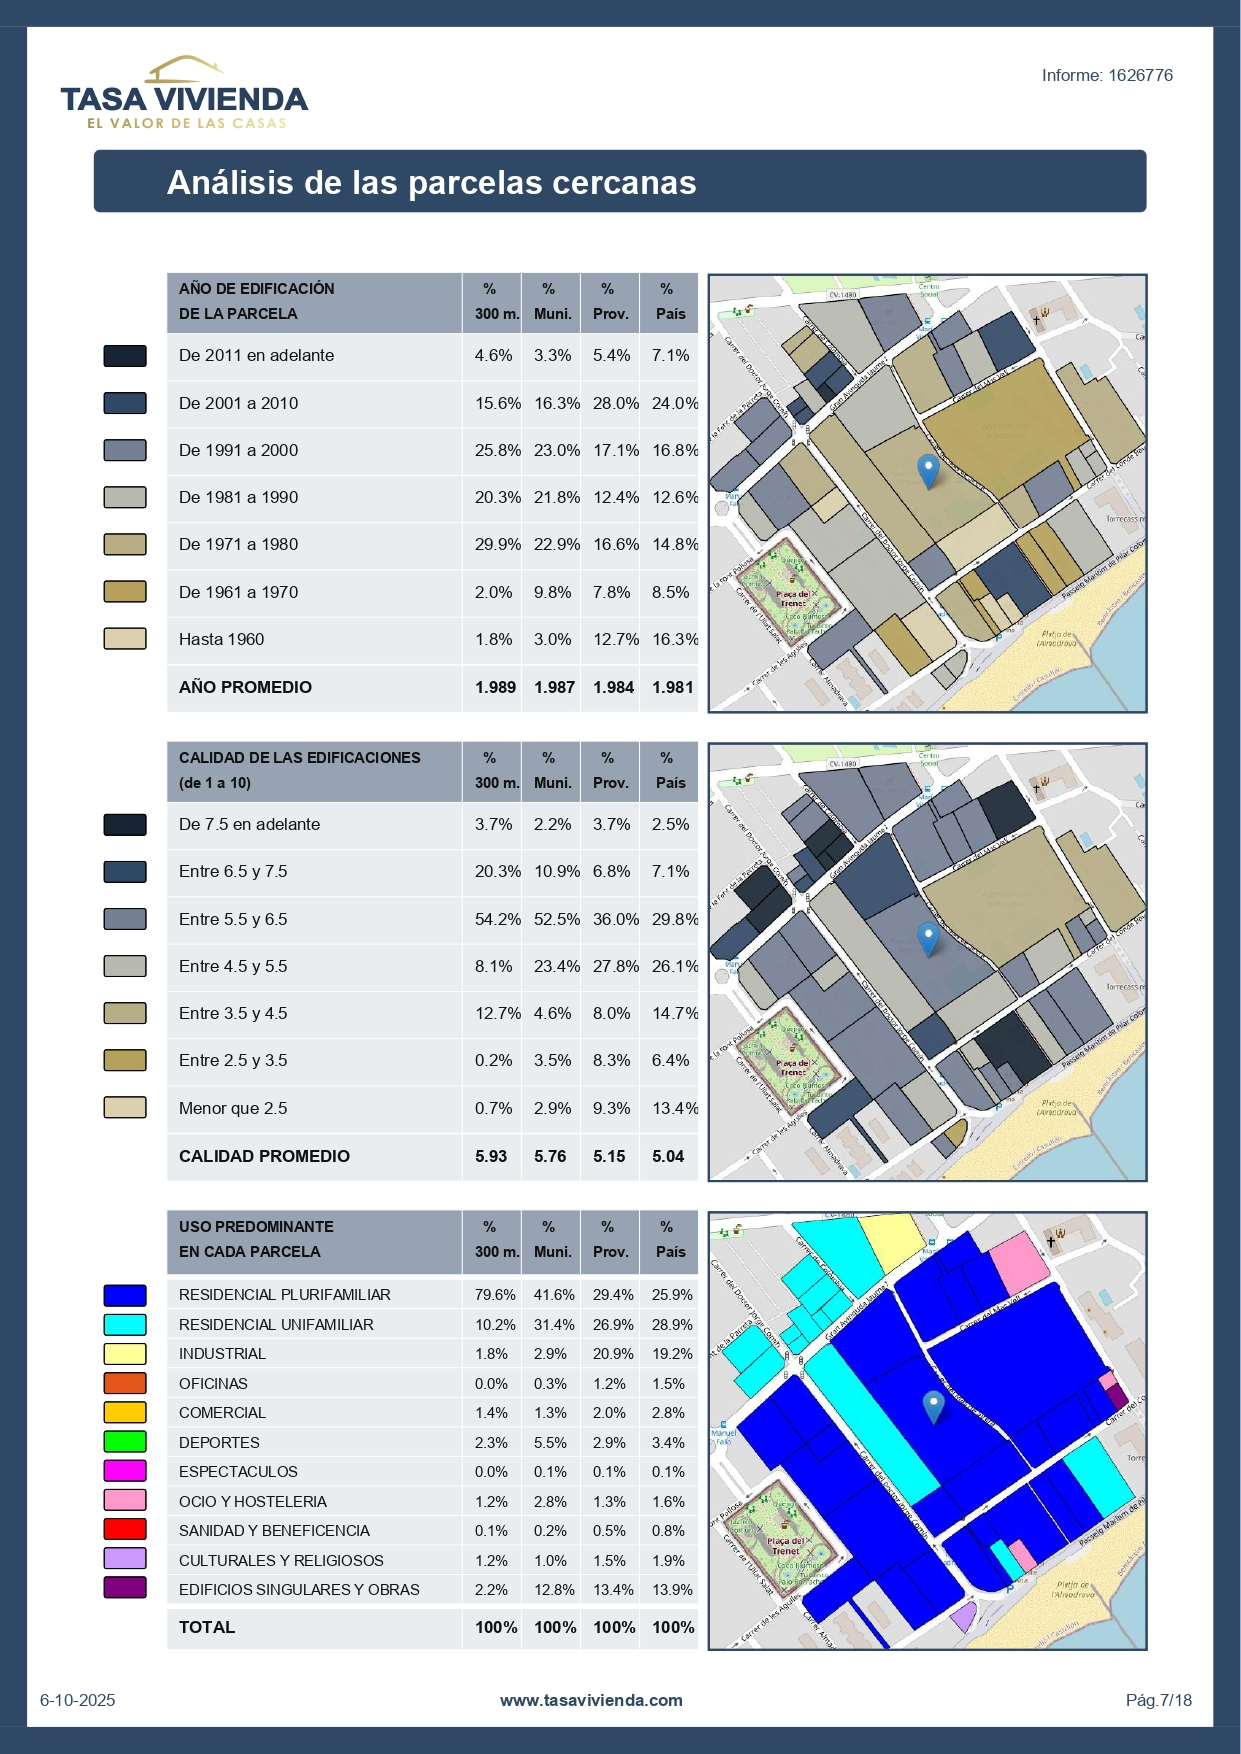
Task: Click the red Sanidad y Beneficencia swatch
Action: click(125, 1530)
